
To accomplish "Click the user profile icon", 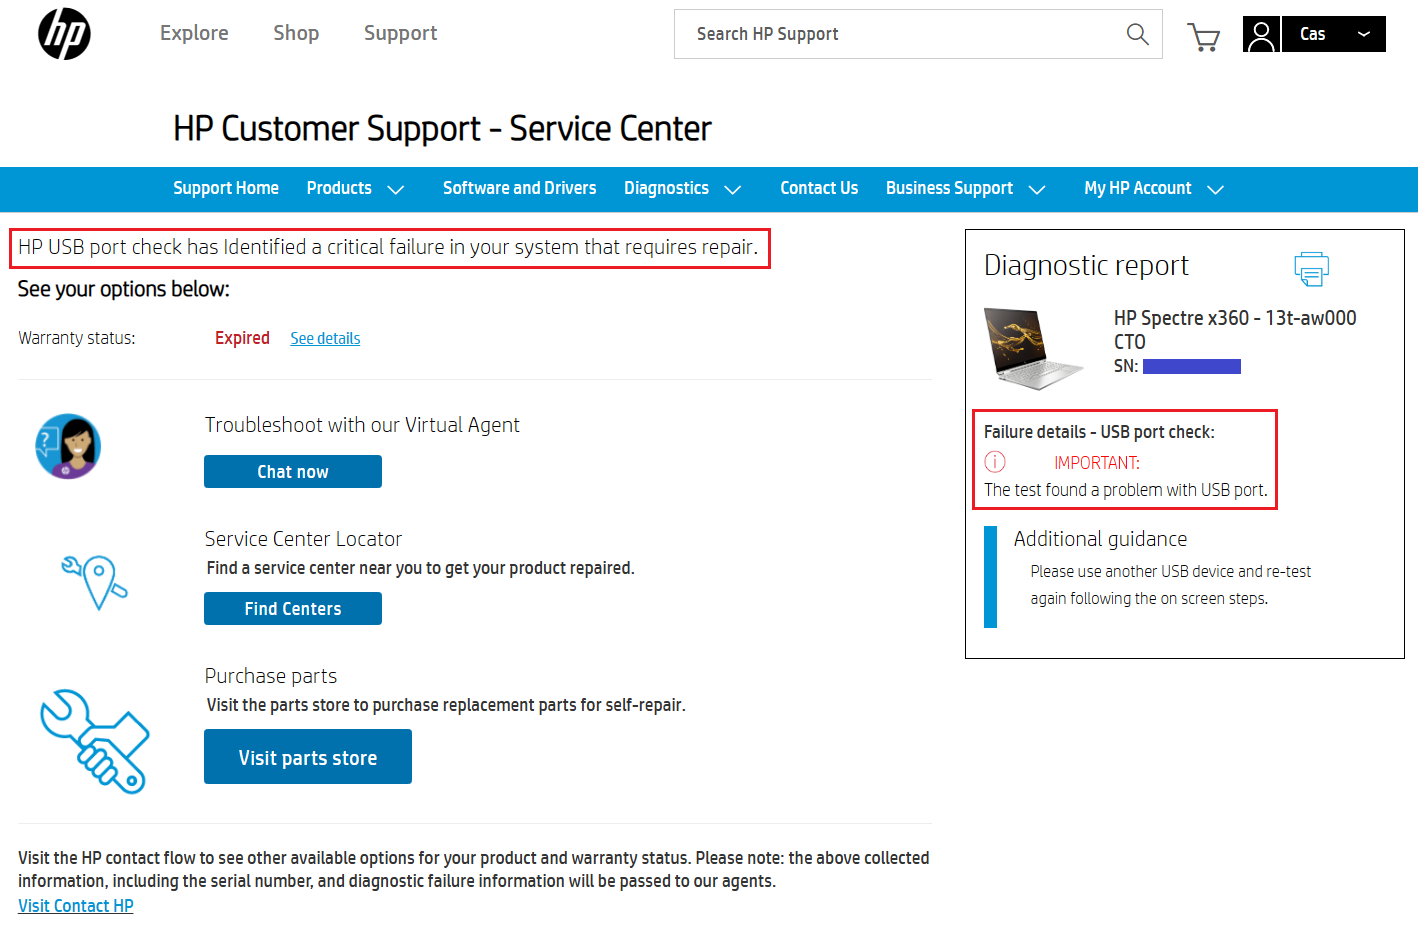I will point(1262,35).
